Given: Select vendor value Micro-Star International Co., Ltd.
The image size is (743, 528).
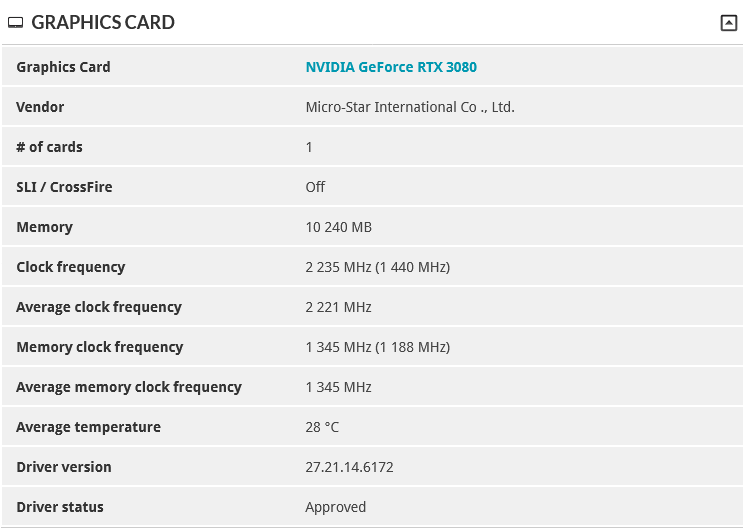Looking at the screenshot, I should pos(410,107).
